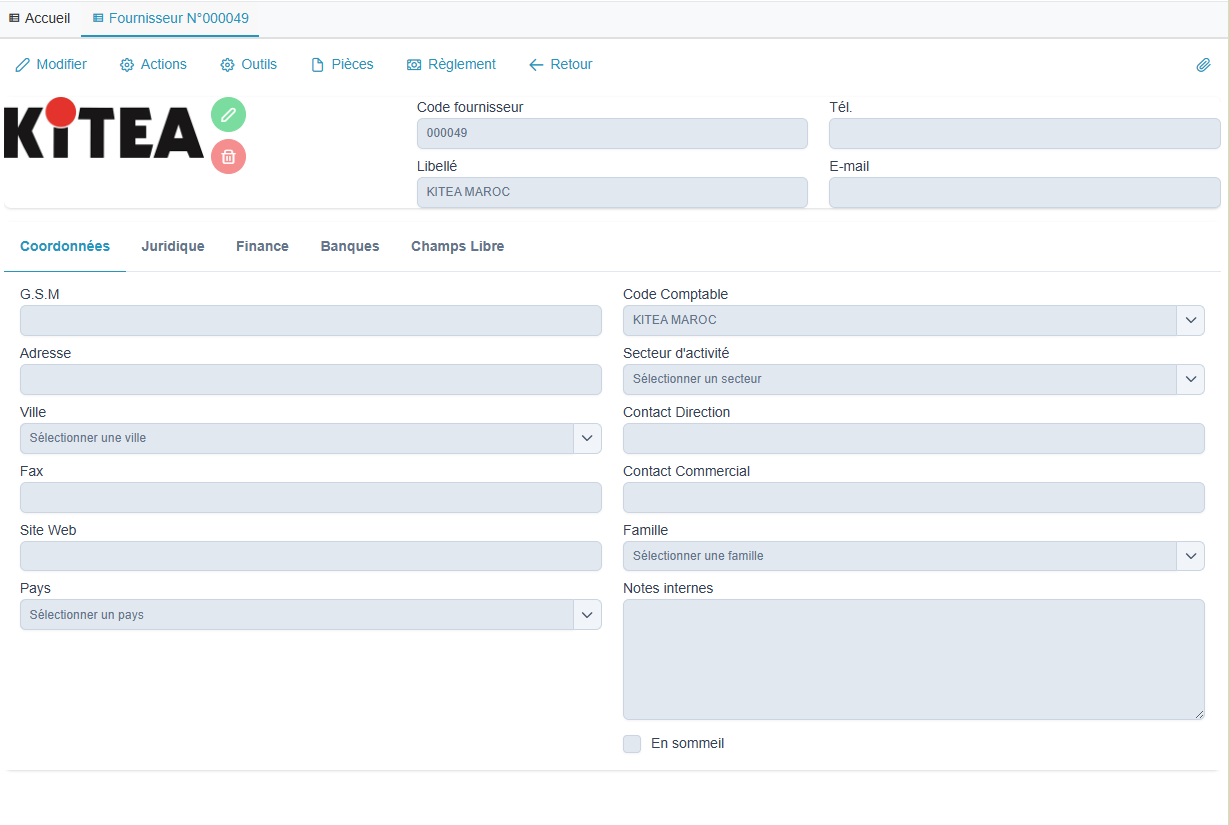Click the Notes internes text area
Viewport: 1229px width, 825px height.
913,660
